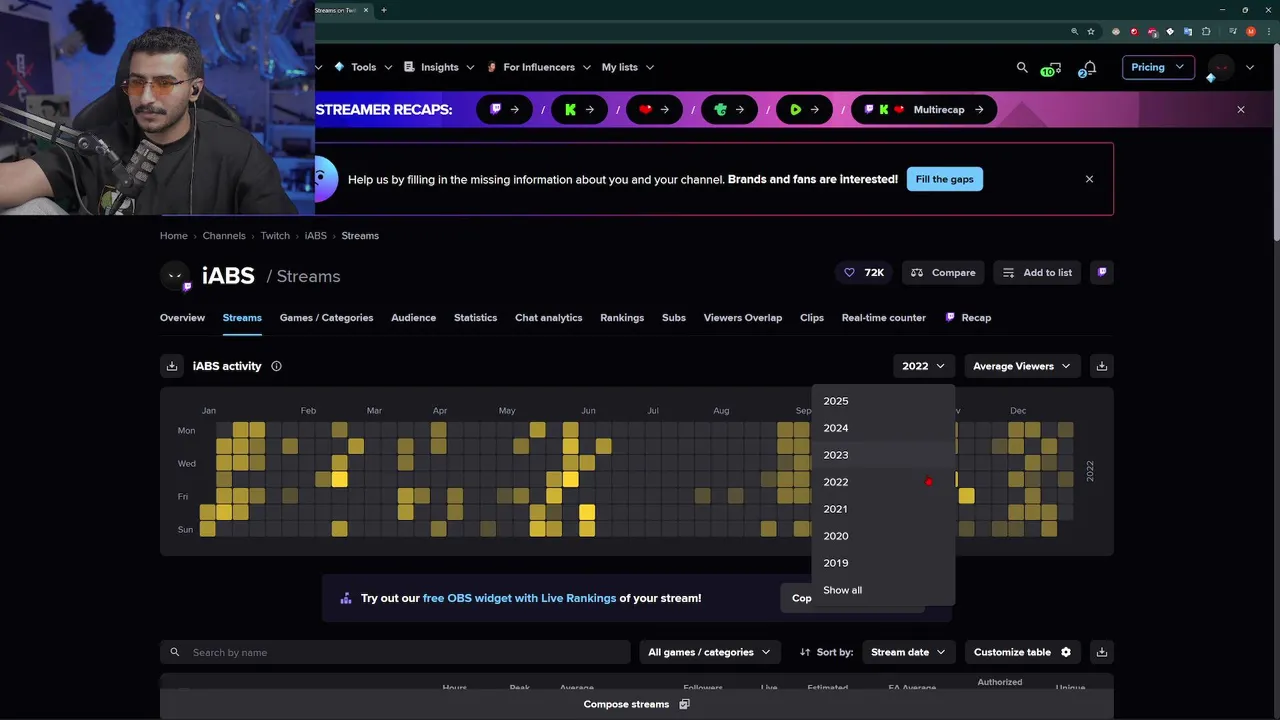Viewport: 1280px width, 720px height.
Task: Open the Multirecap pill
Action: (924, 110)
